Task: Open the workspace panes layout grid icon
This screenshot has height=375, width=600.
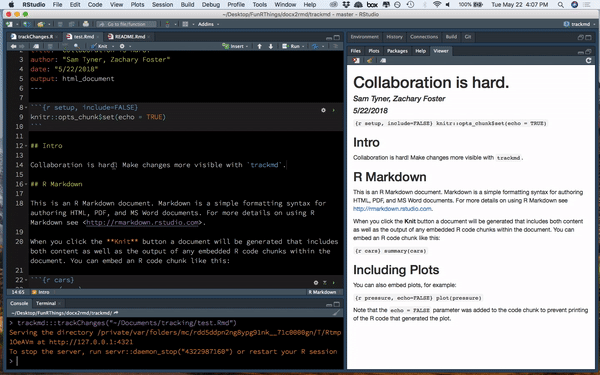Action: pos(185,24)
